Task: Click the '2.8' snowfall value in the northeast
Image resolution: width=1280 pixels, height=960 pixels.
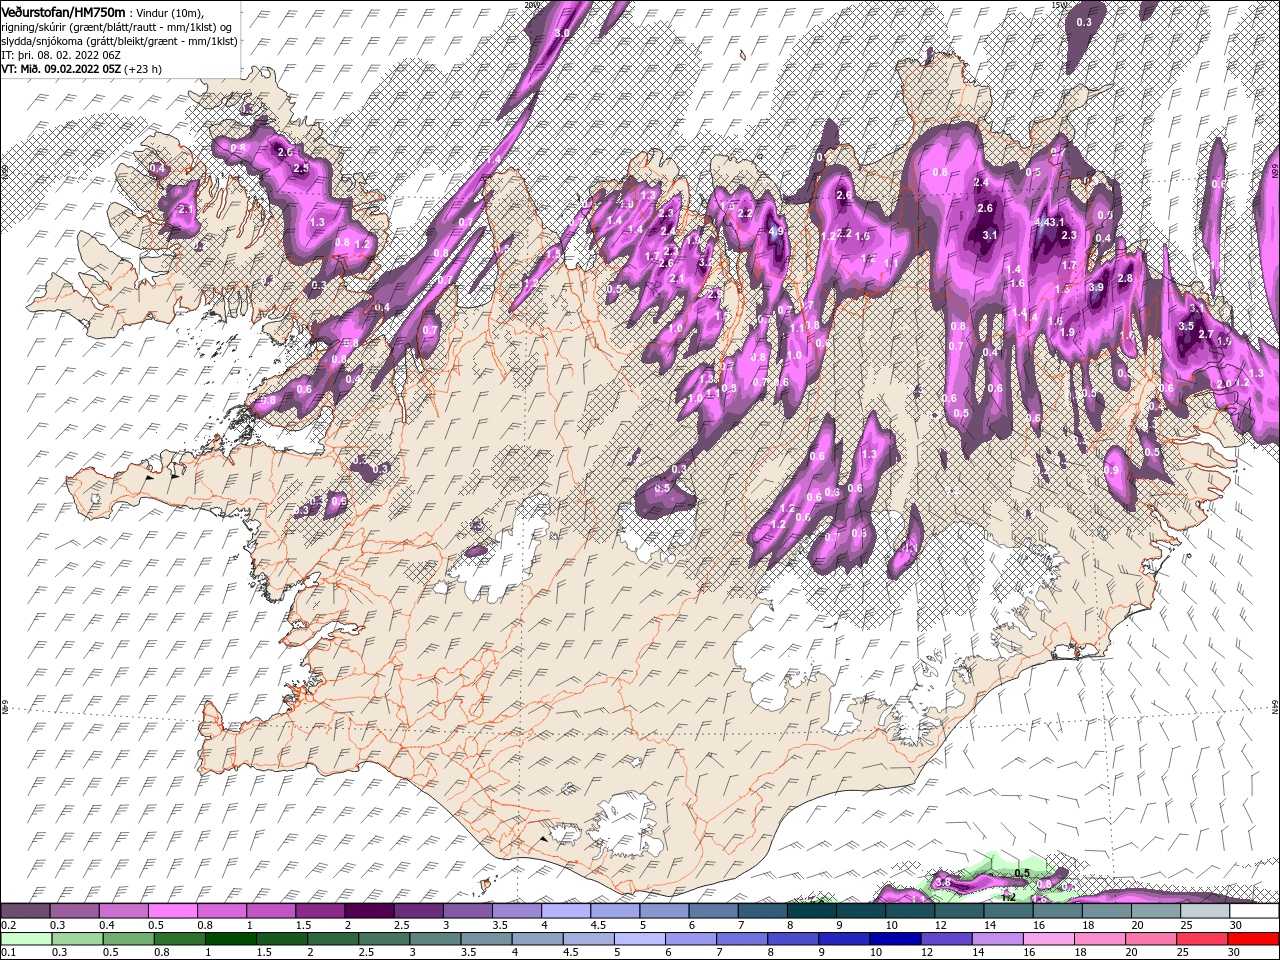Action: pos(1125,278)
